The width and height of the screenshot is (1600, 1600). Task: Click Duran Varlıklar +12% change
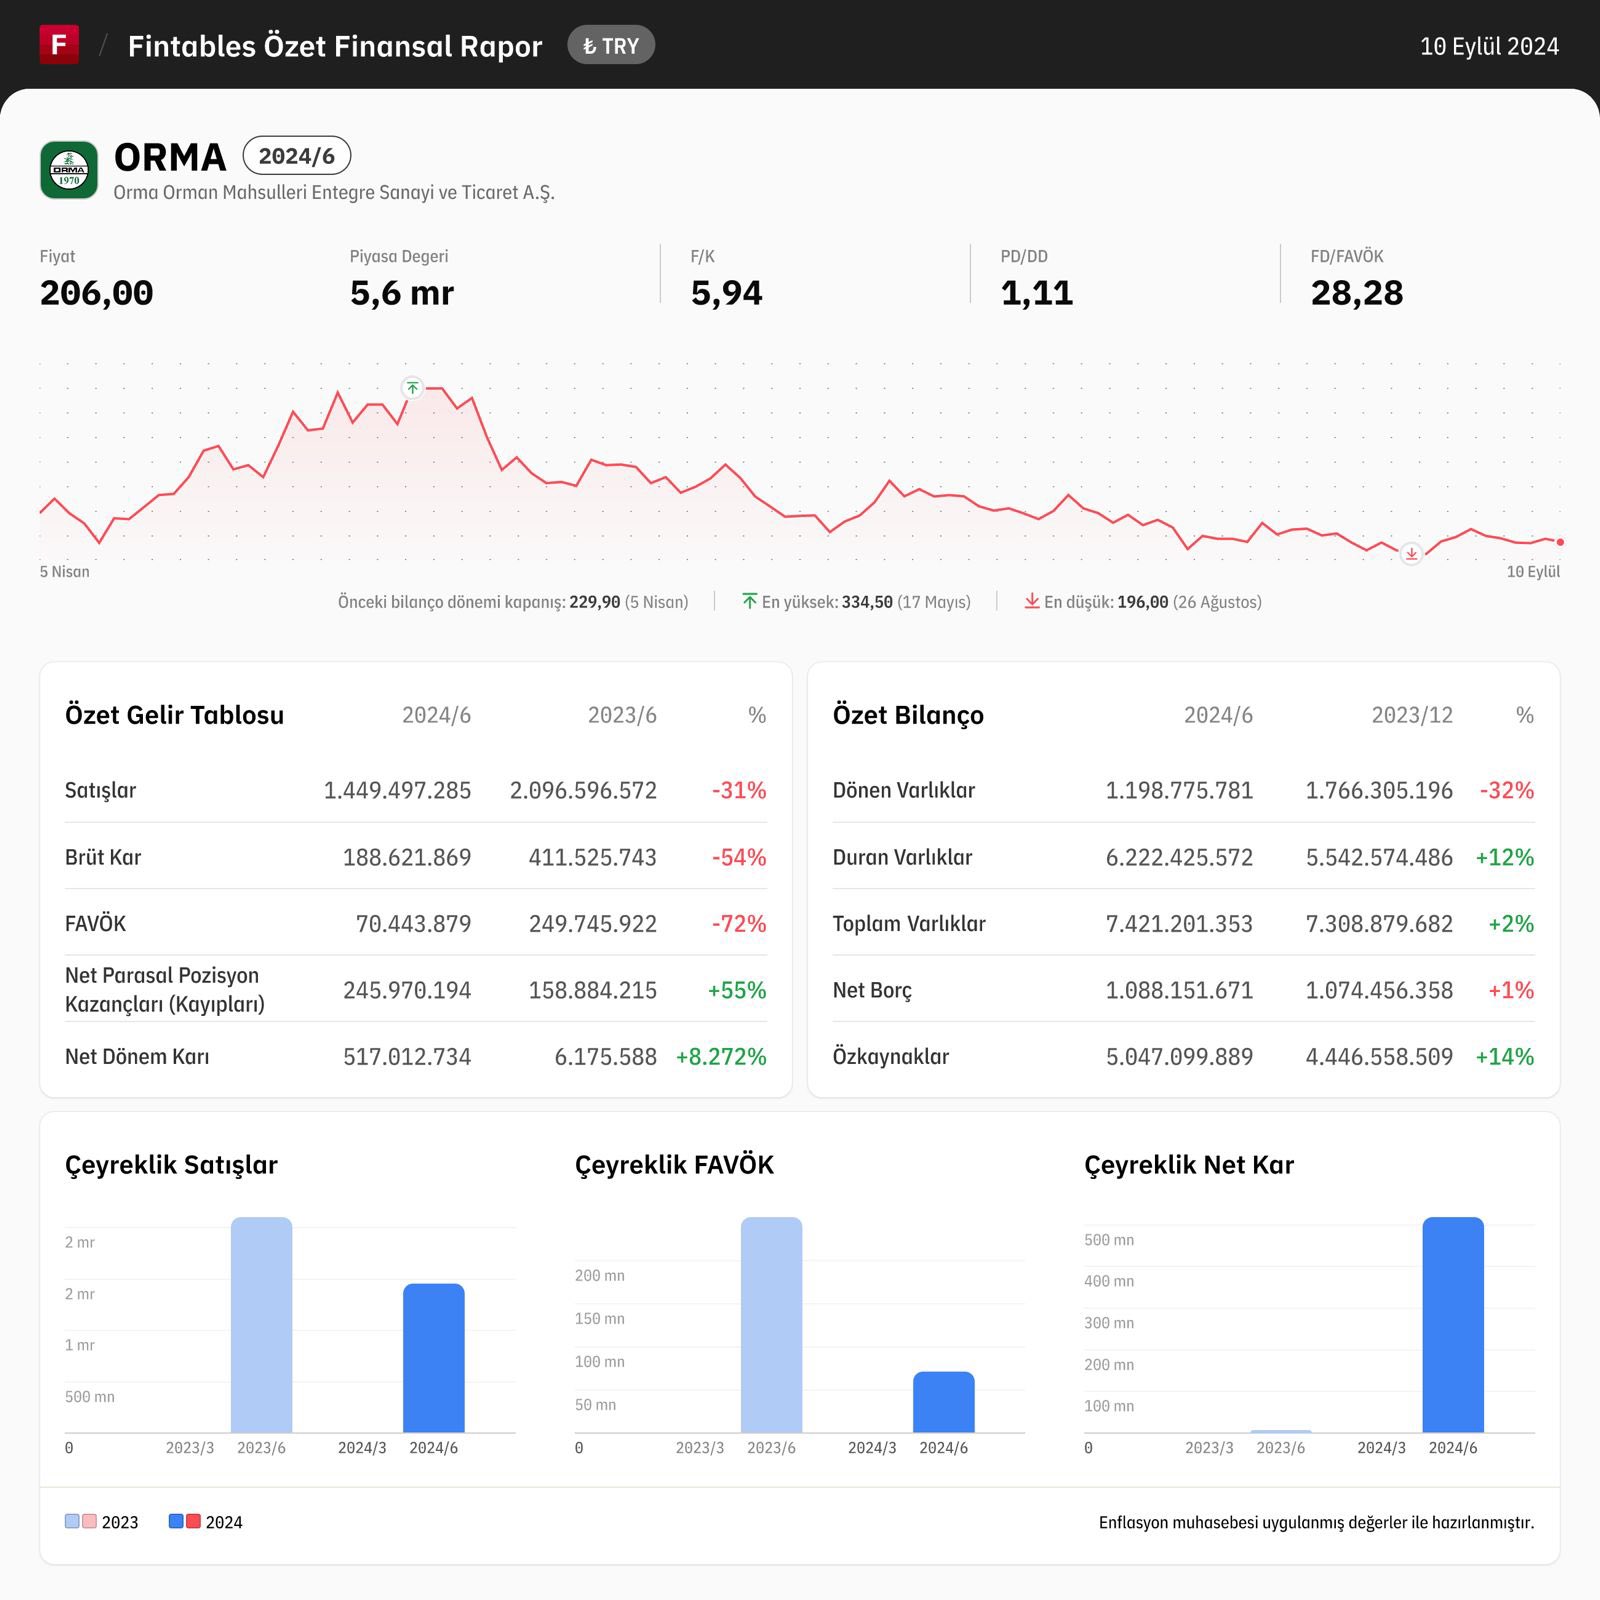pyautogui.click(x=1505, y=857)
